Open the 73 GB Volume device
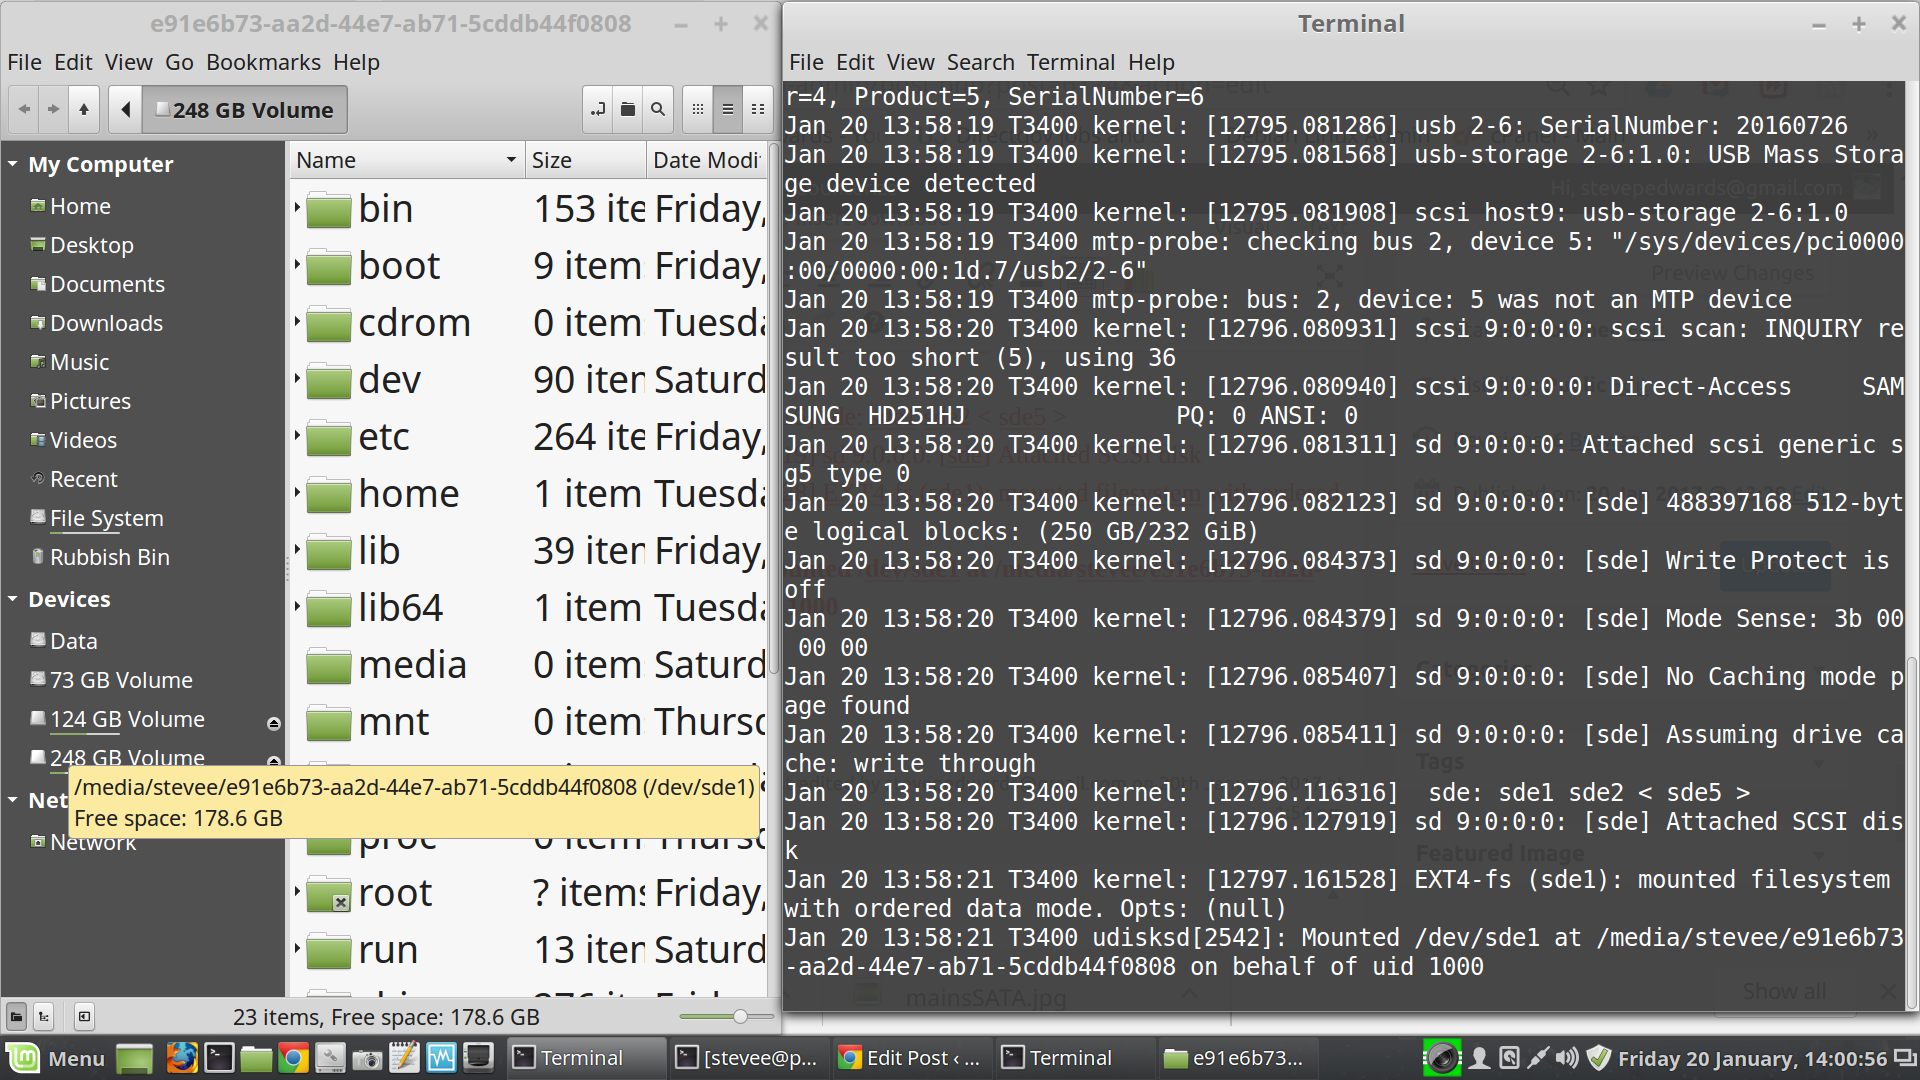Viewport: 1920px width, 1080px height. click(121, 680)
